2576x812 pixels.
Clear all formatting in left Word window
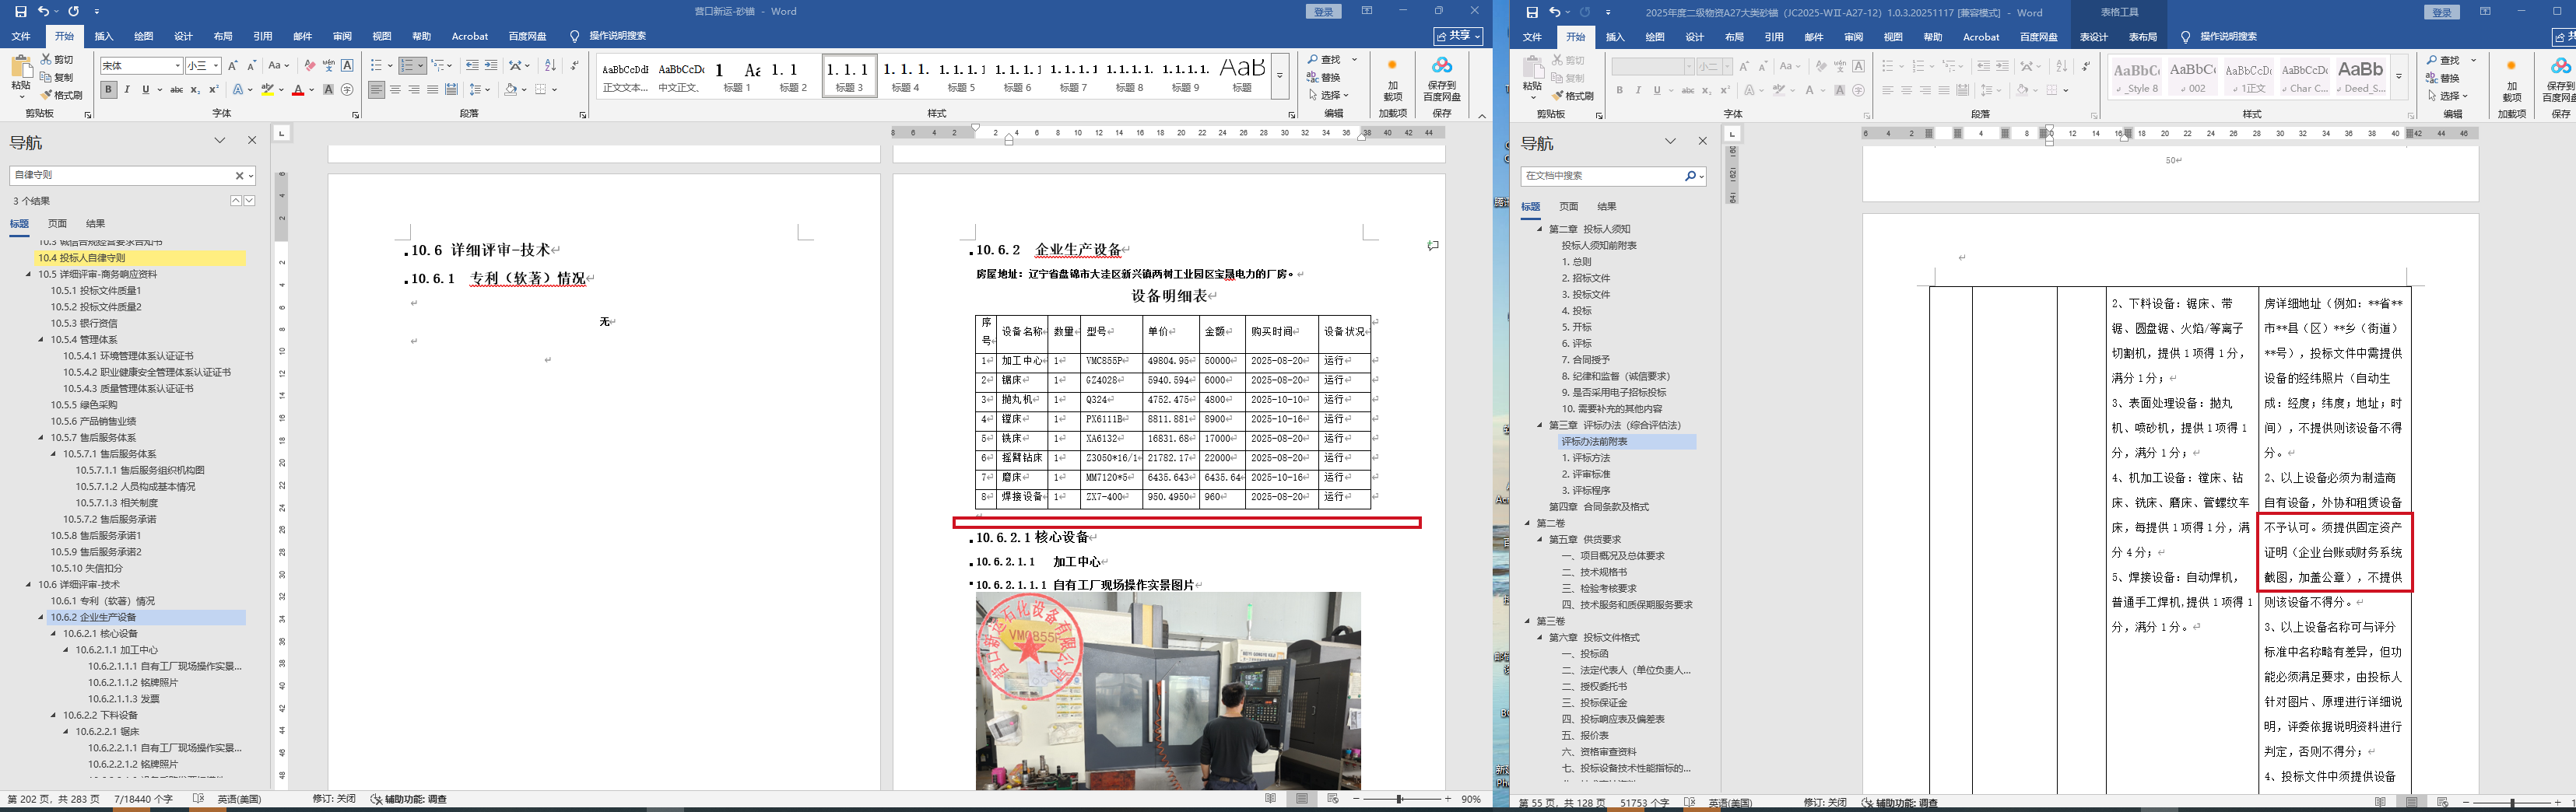tap(310, 66)
